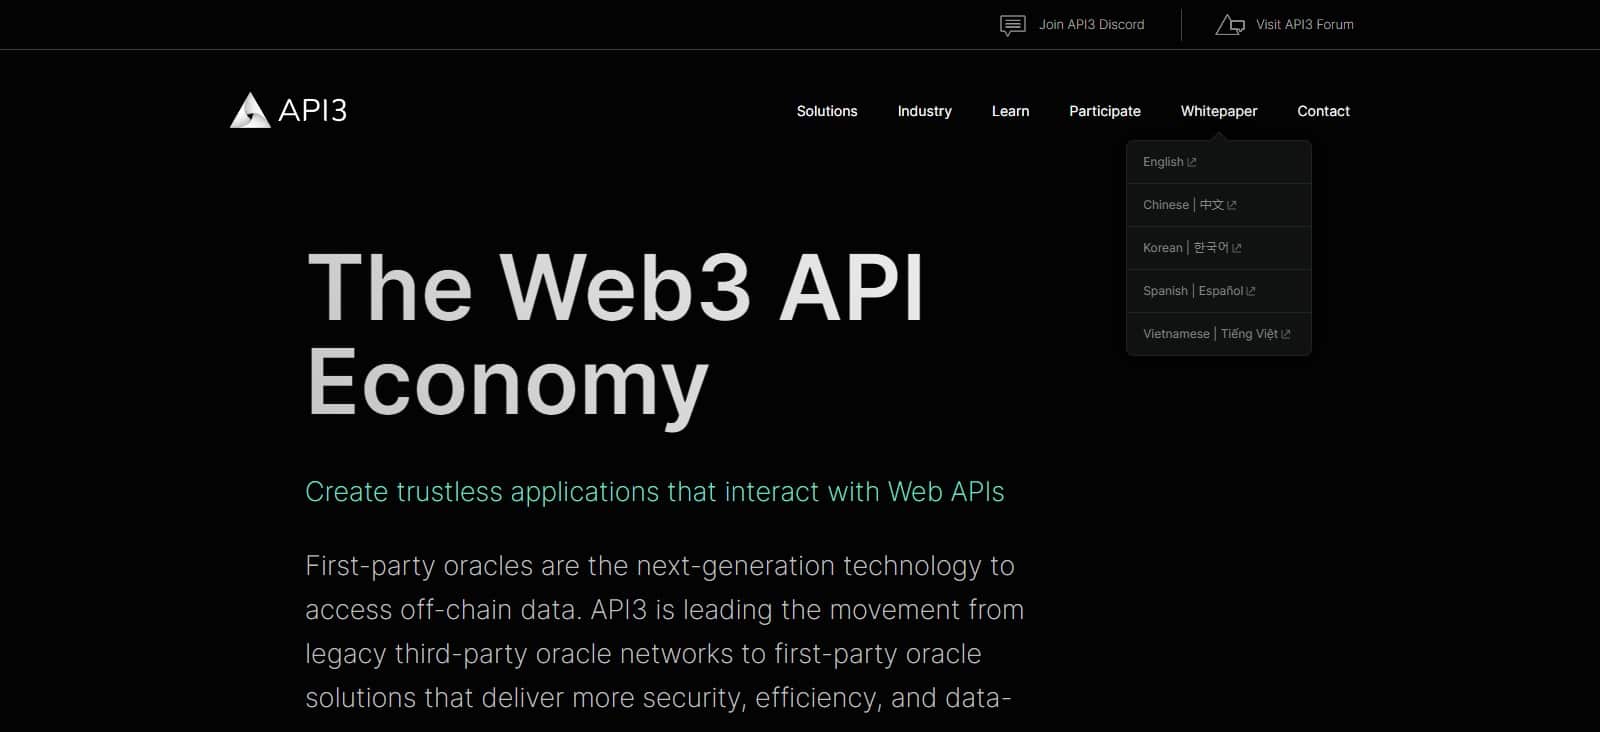Viewport: 1600px width, 732px height.
Task: Click the API3 wordmark text
Action: coord(313,110)
